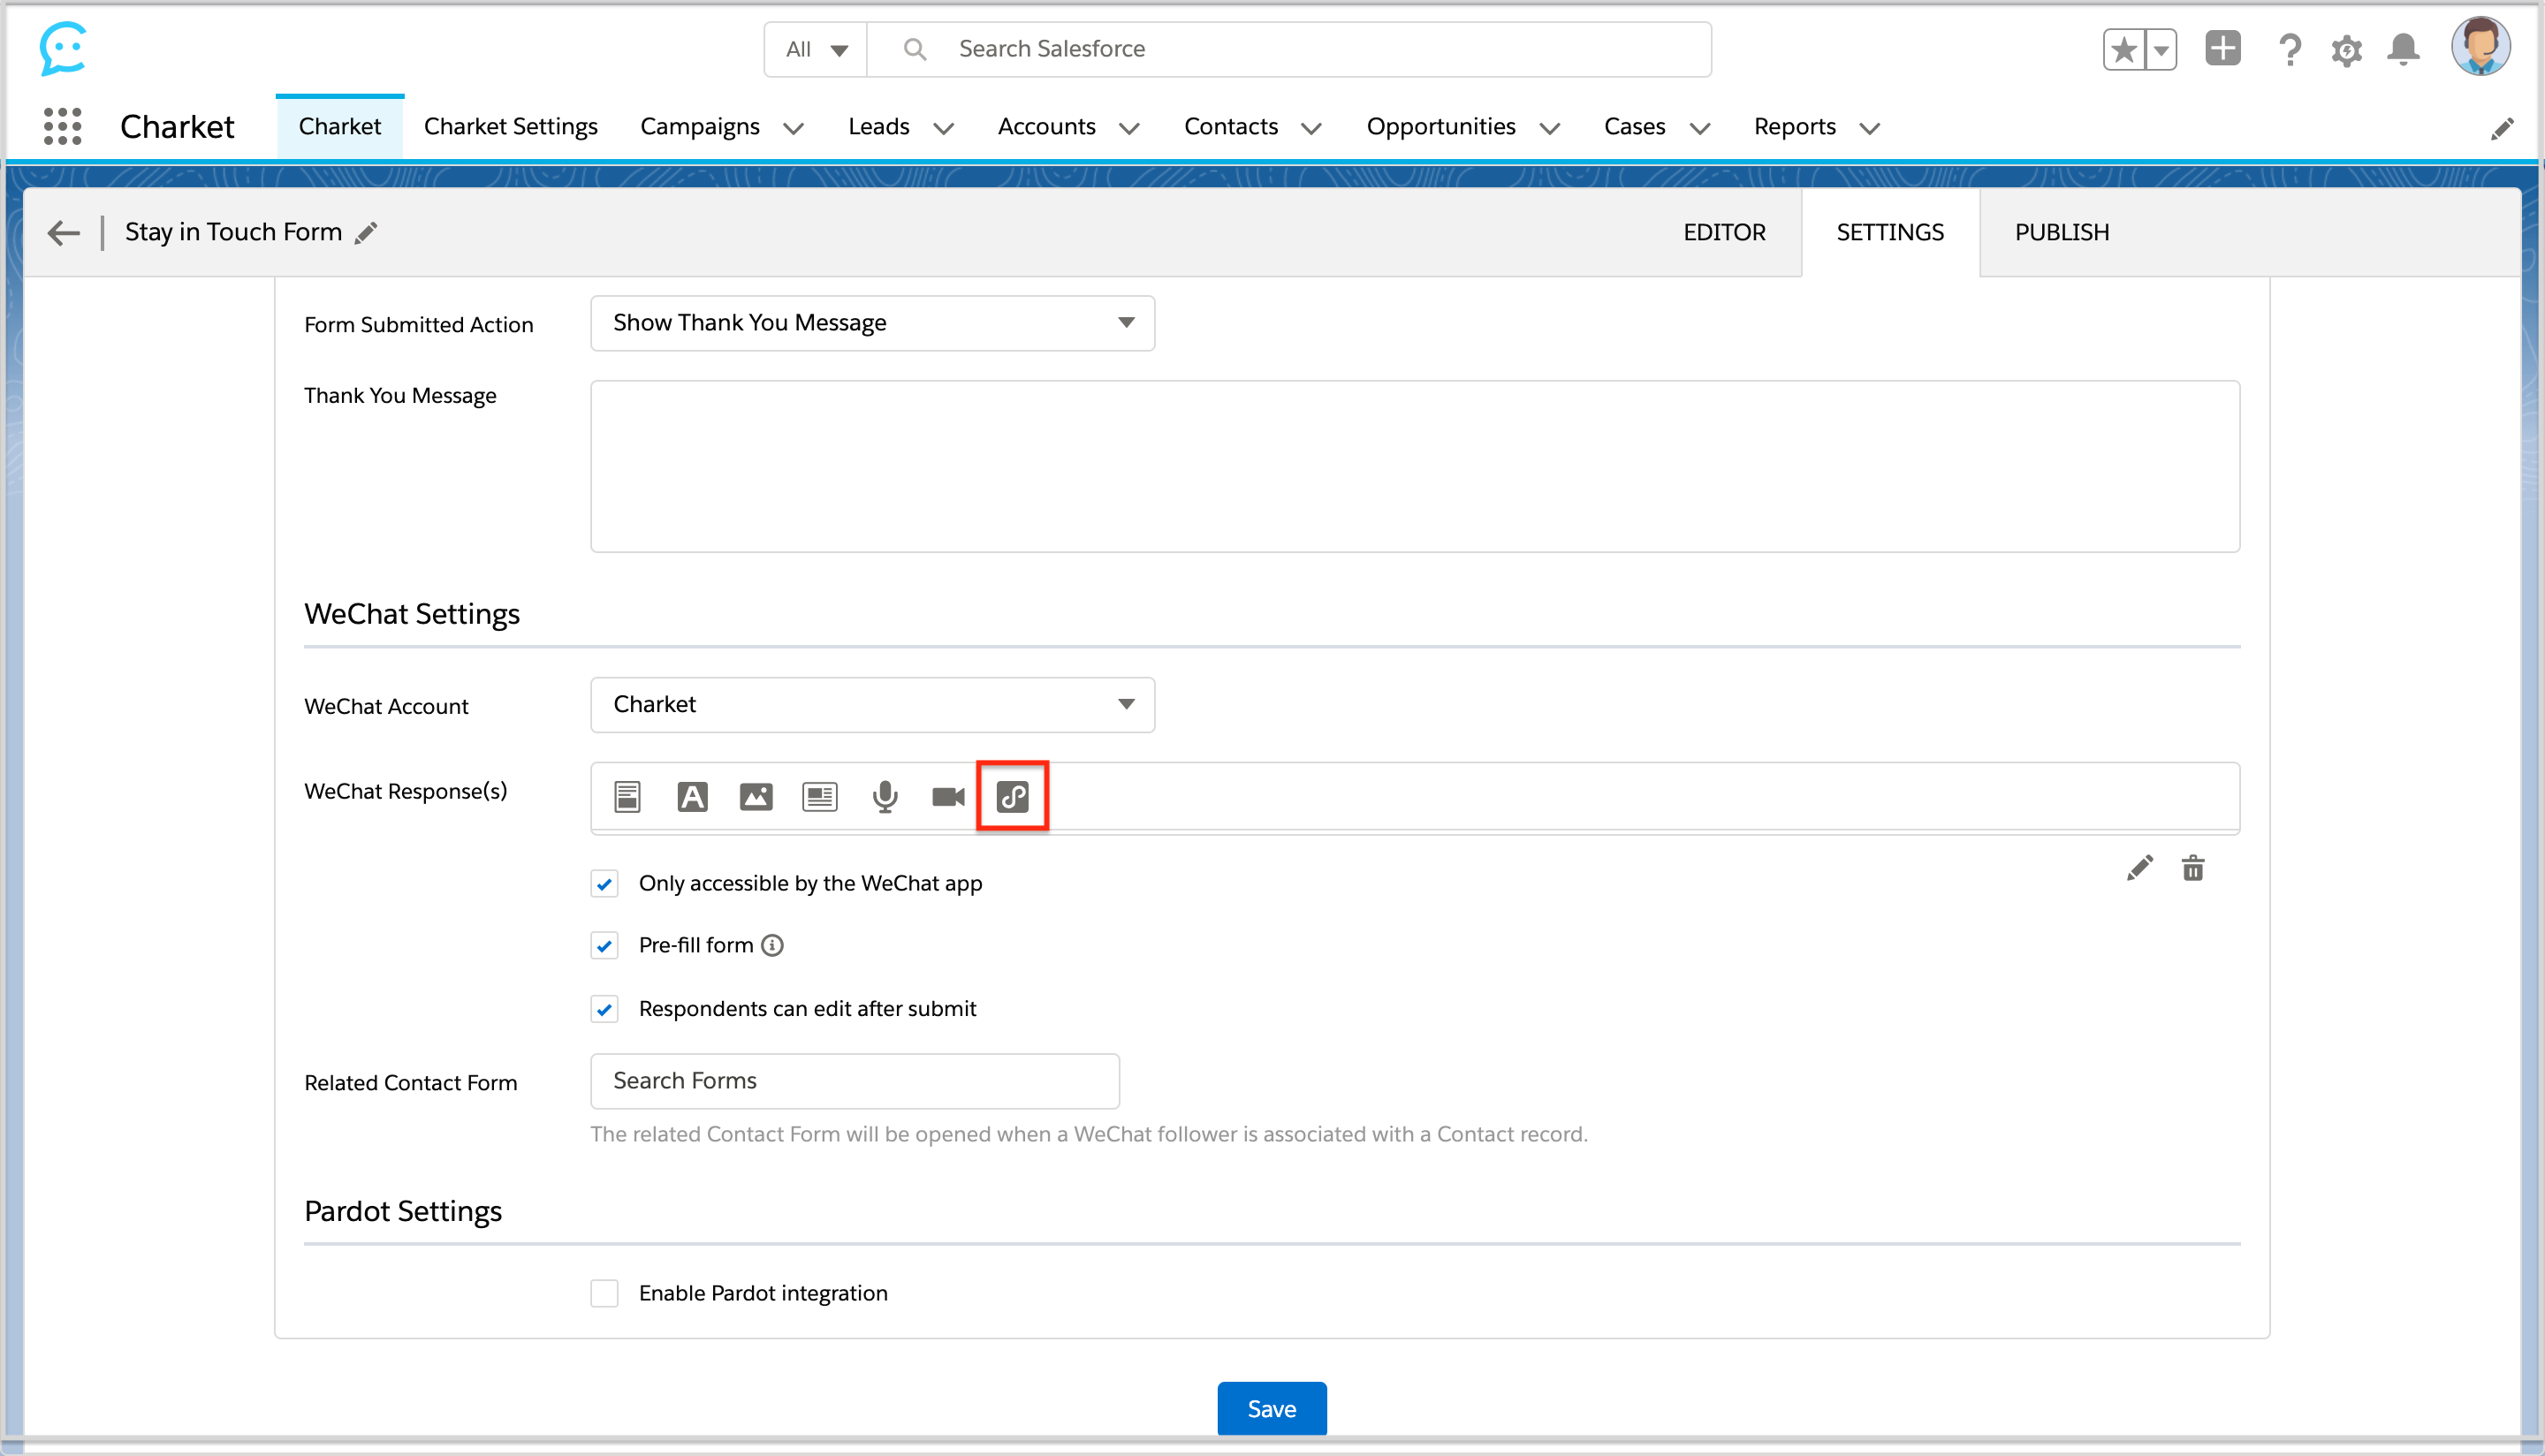Image resolution: width=2545 pixels, height=1456 pixels.
Task: Go back using the left arrow
Action: pyautogui.click(x=63, y=233)
